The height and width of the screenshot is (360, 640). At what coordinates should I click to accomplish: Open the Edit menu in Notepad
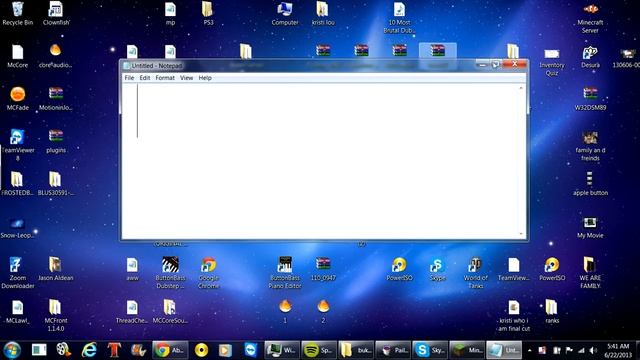[145, 78]
